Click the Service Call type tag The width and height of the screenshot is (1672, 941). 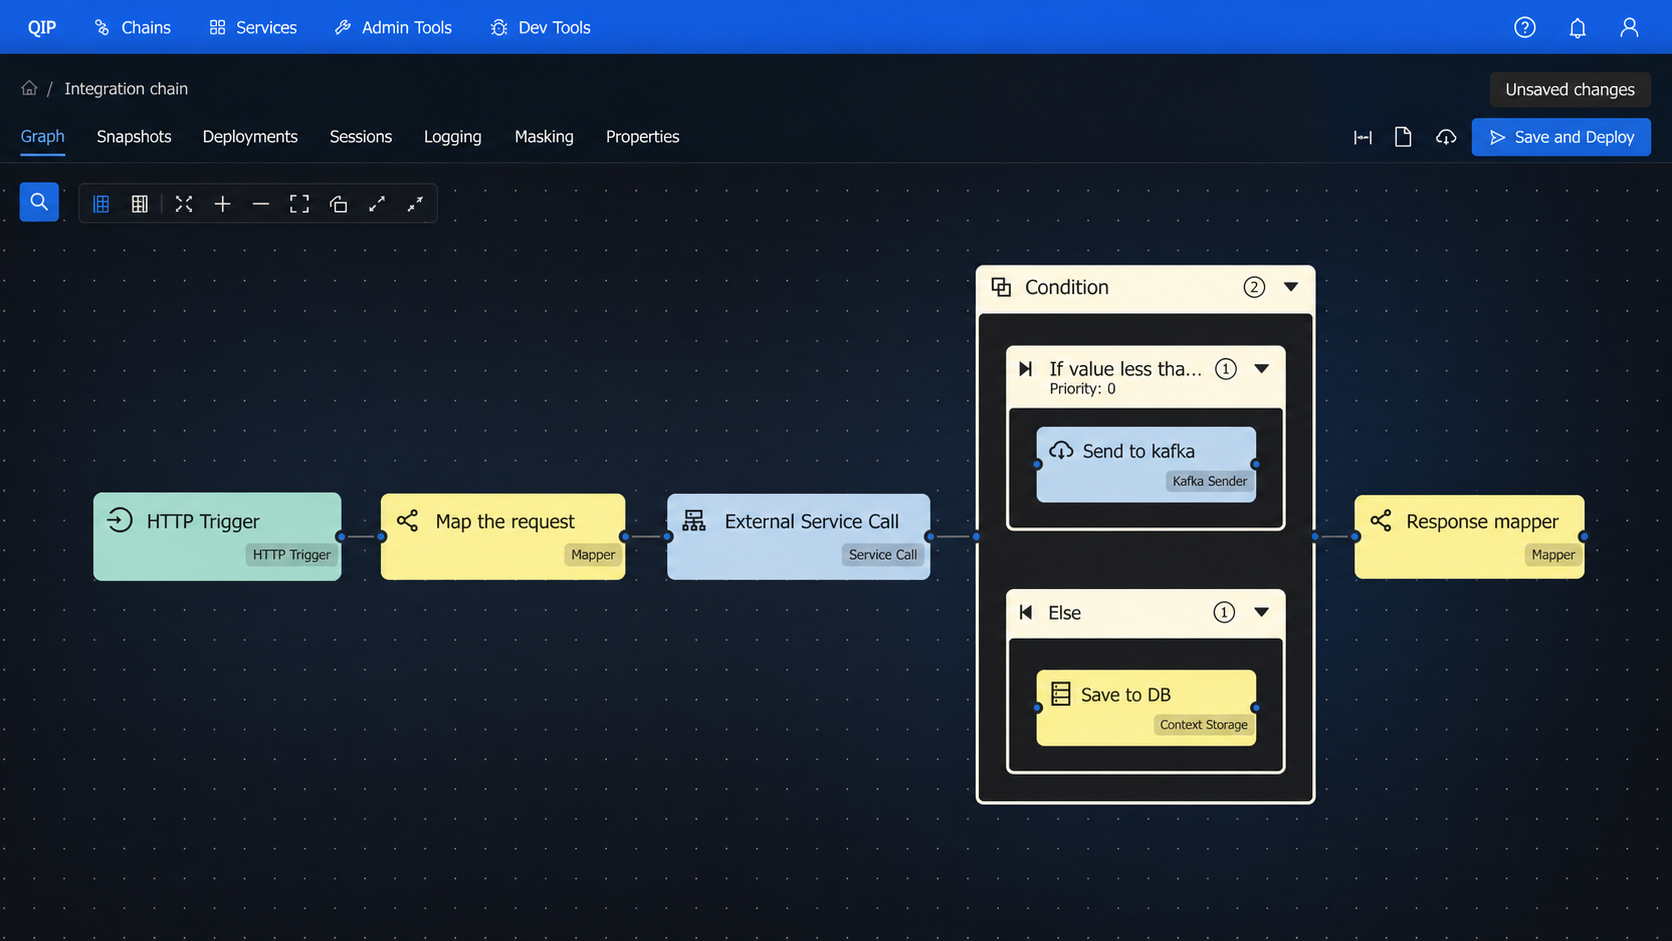coord(883,555)
